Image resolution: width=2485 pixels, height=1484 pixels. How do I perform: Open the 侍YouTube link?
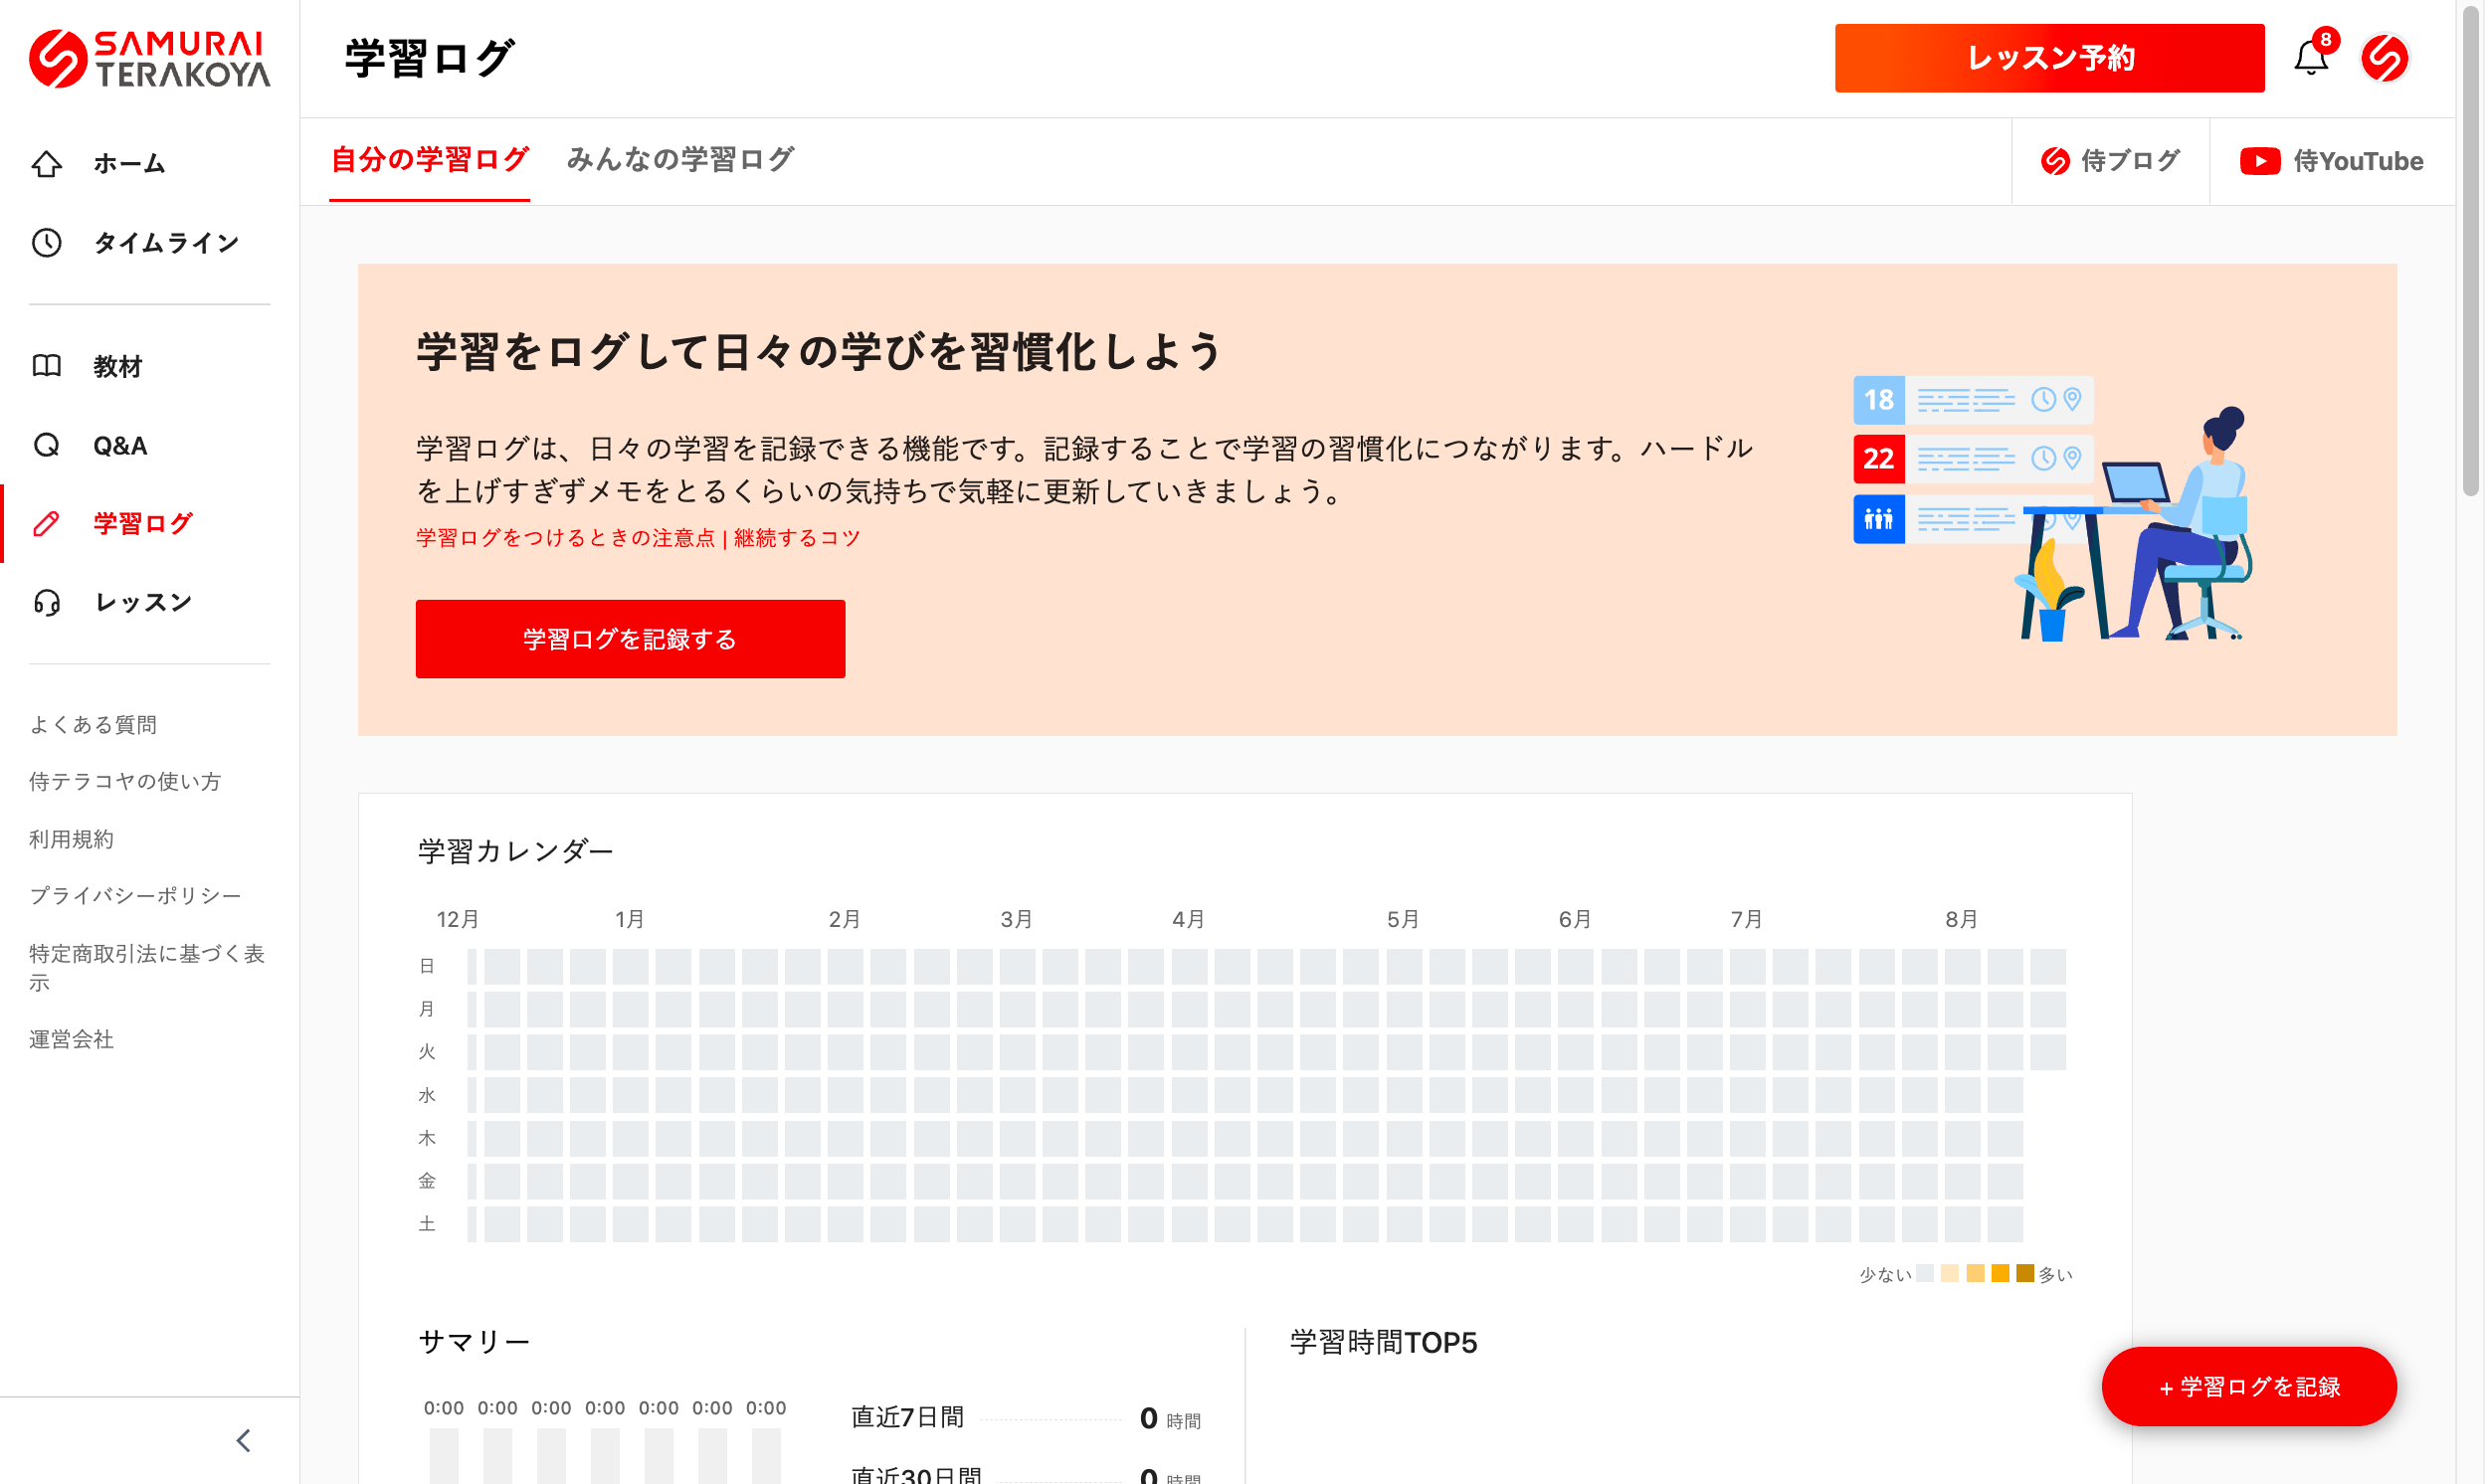click(x=2331, y=161)
